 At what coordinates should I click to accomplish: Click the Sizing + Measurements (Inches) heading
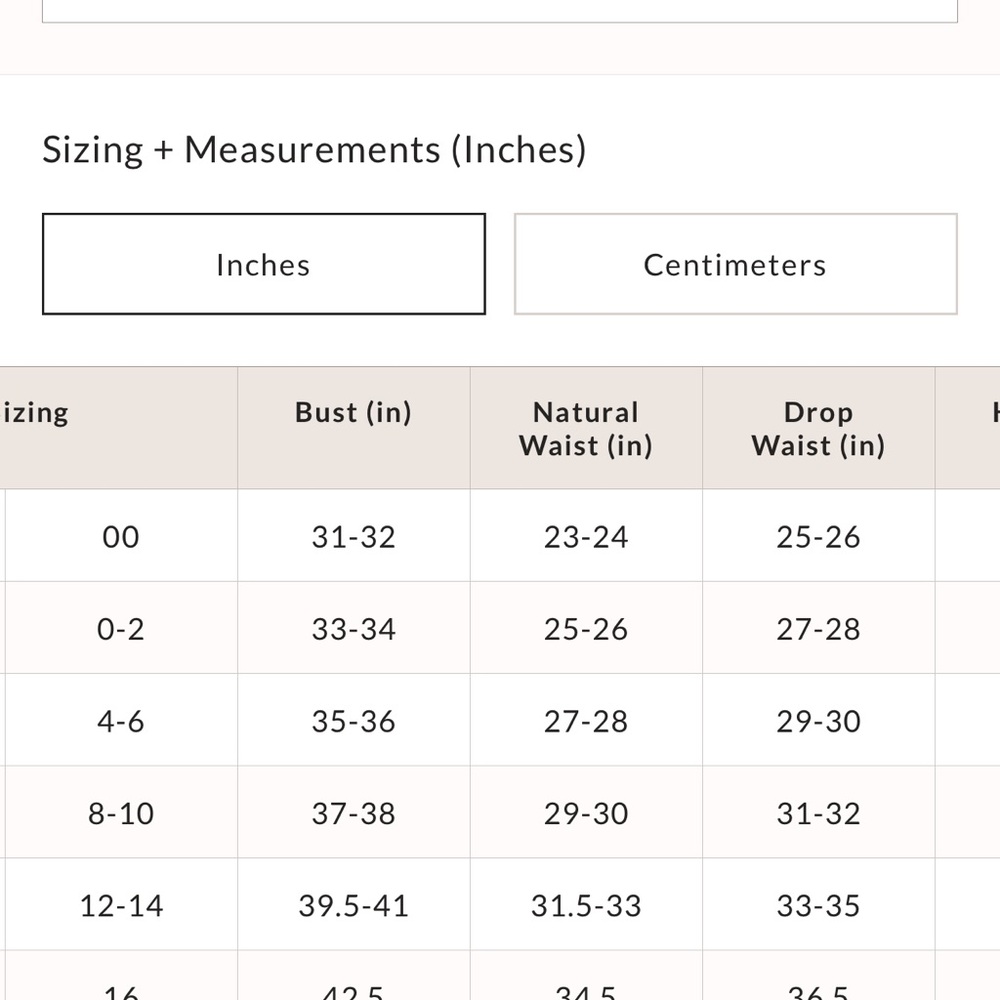click(314, 151)
